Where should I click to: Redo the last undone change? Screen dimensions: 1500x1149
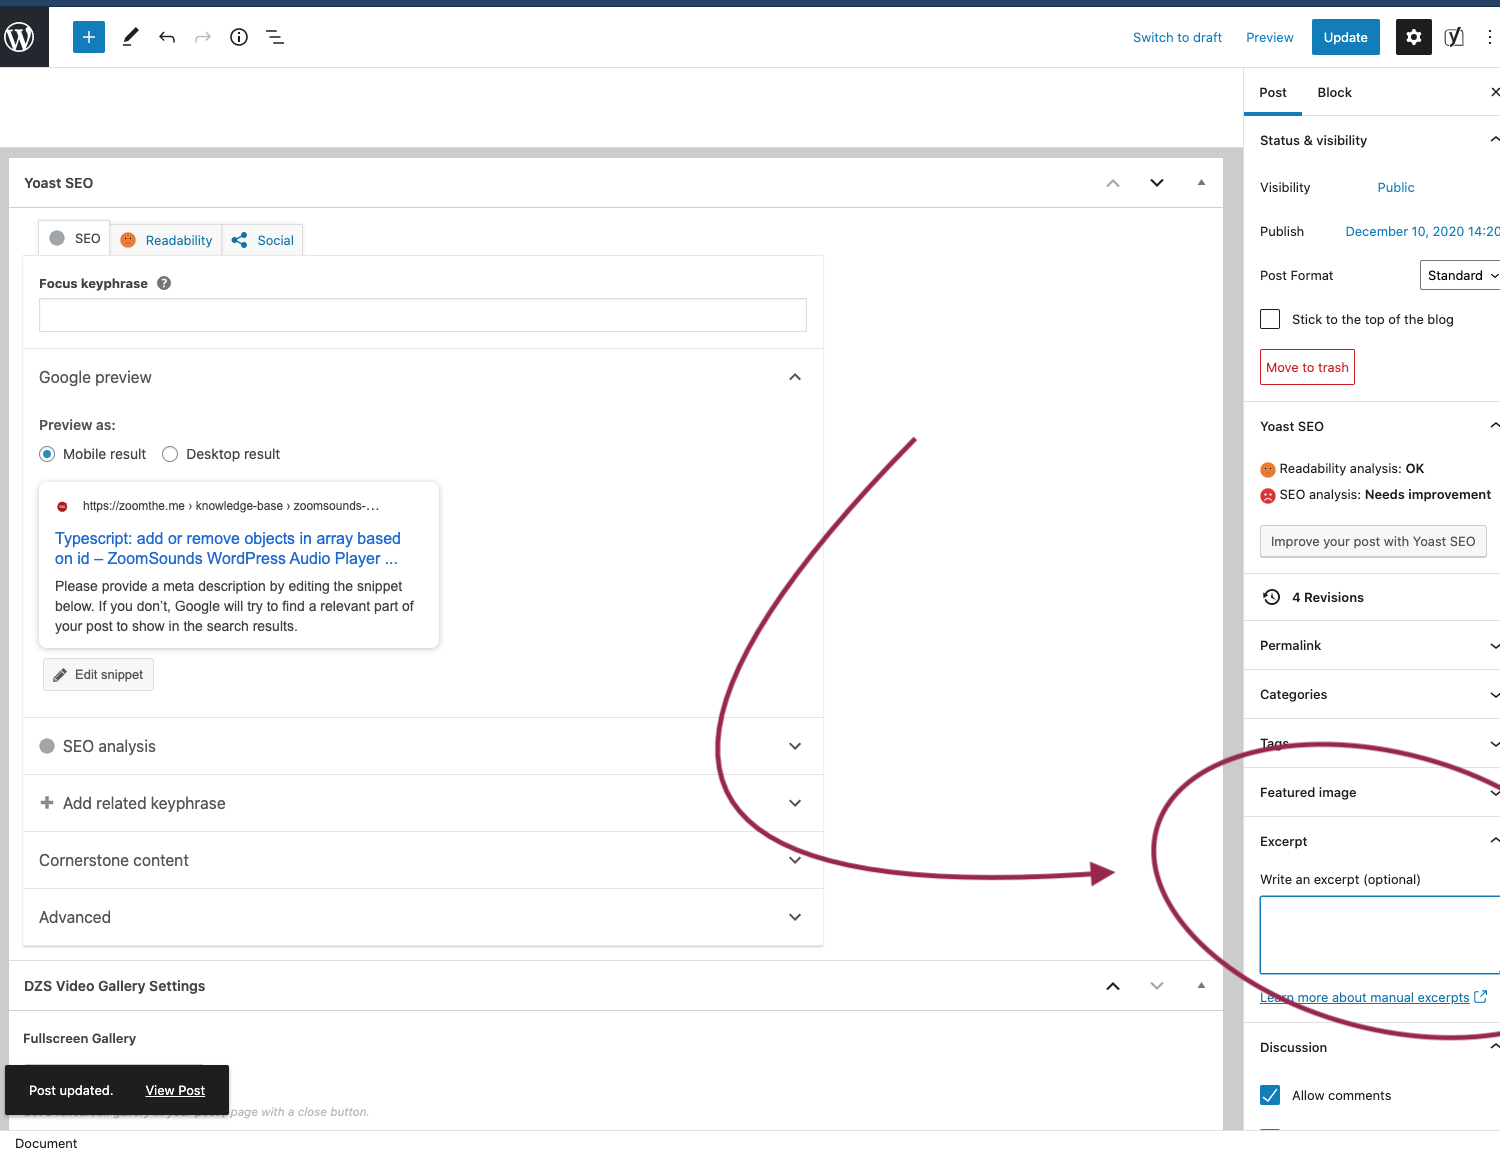point(203,37)
